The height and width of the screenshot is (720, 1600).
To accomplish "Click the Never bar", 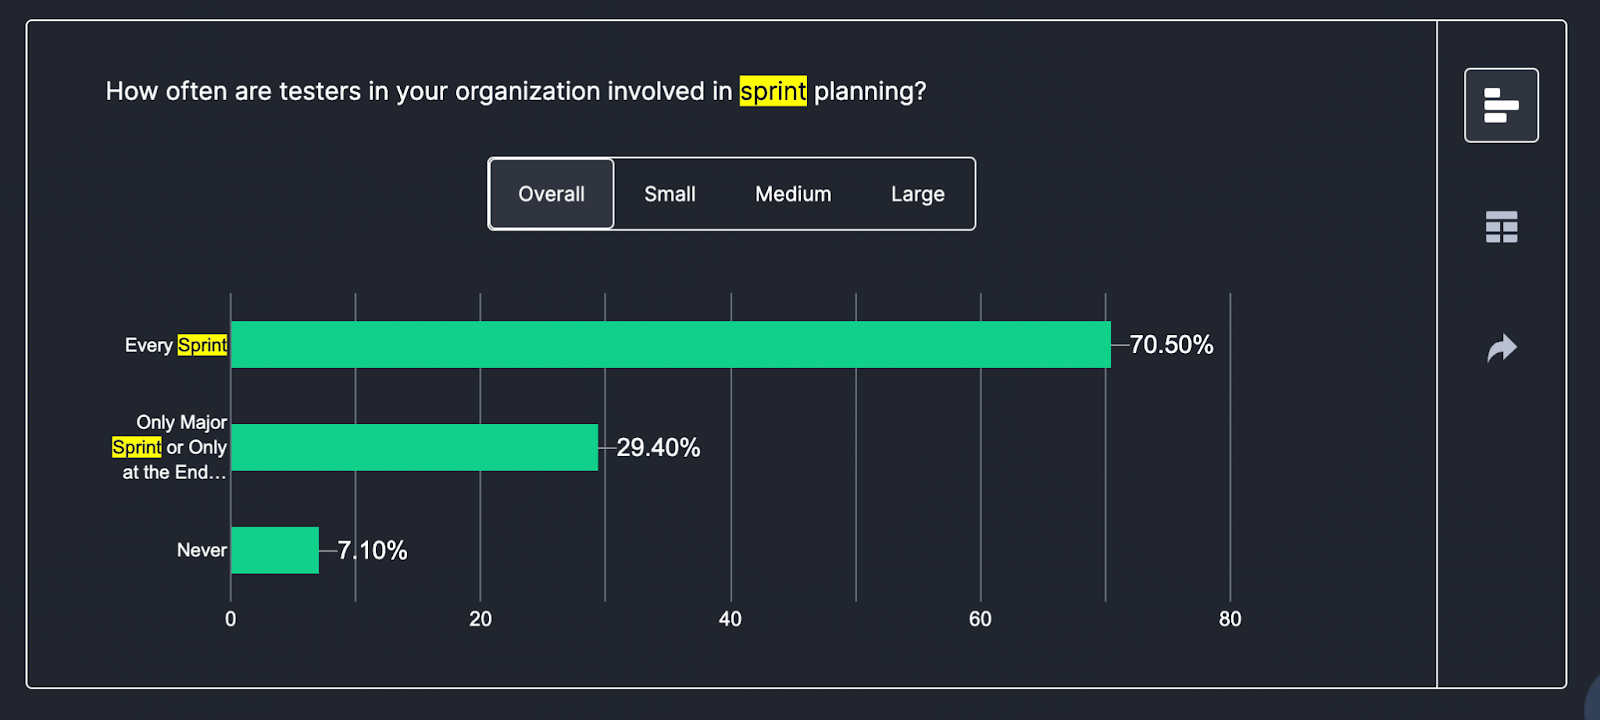I will (273, 549).
